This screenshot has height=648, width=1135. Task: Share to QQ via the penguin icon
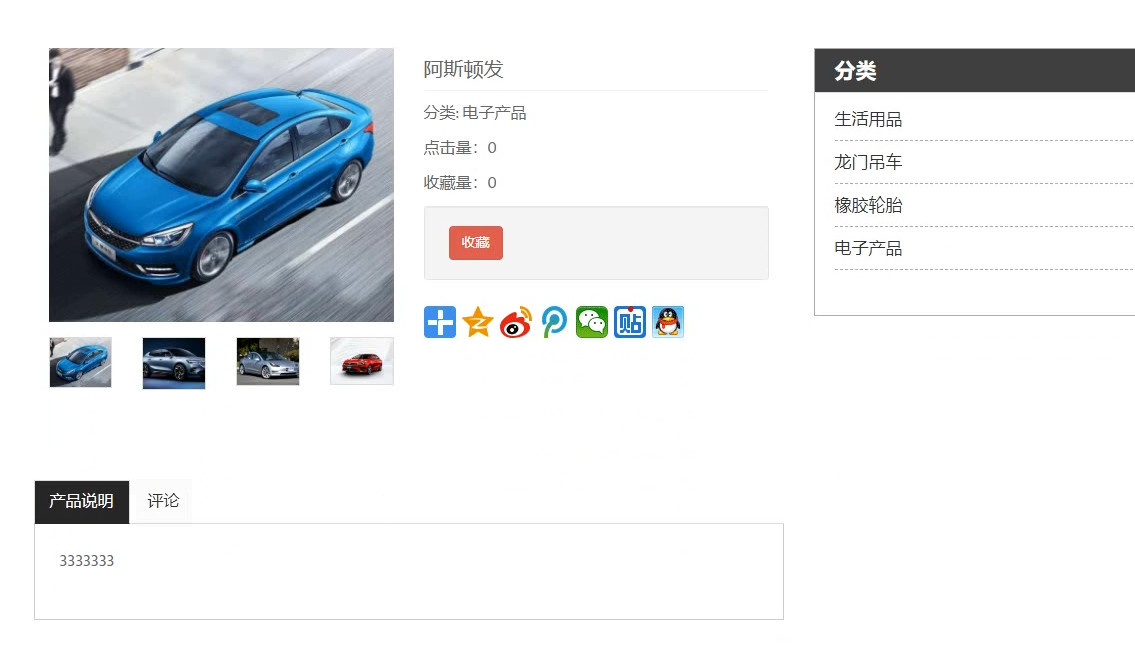(x=668, y=322)
